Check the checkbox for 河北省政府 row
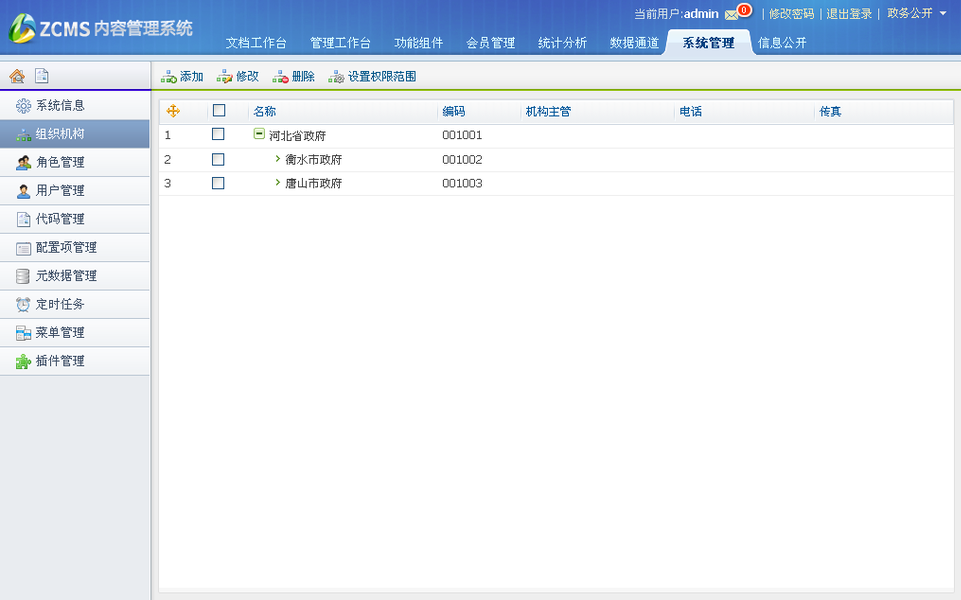 click(218, 135)
